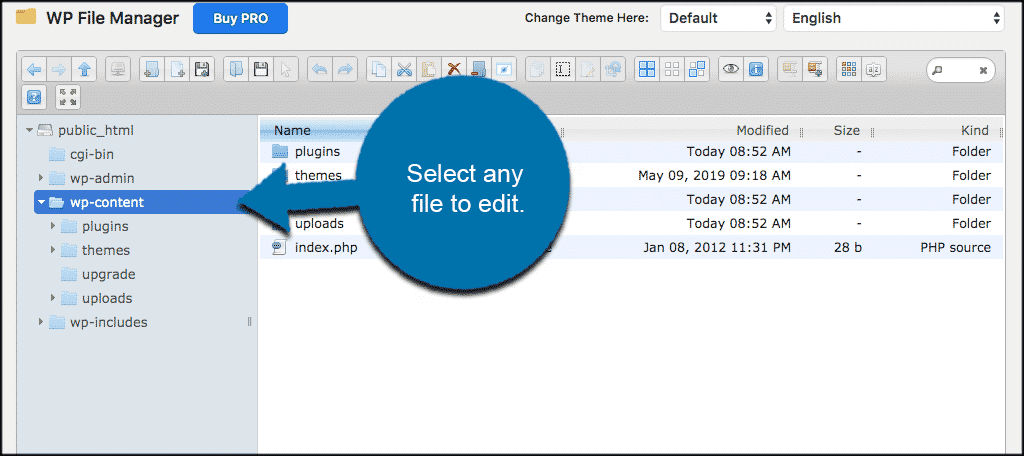Select the uploads folder in the file list

tap(319, 223)
